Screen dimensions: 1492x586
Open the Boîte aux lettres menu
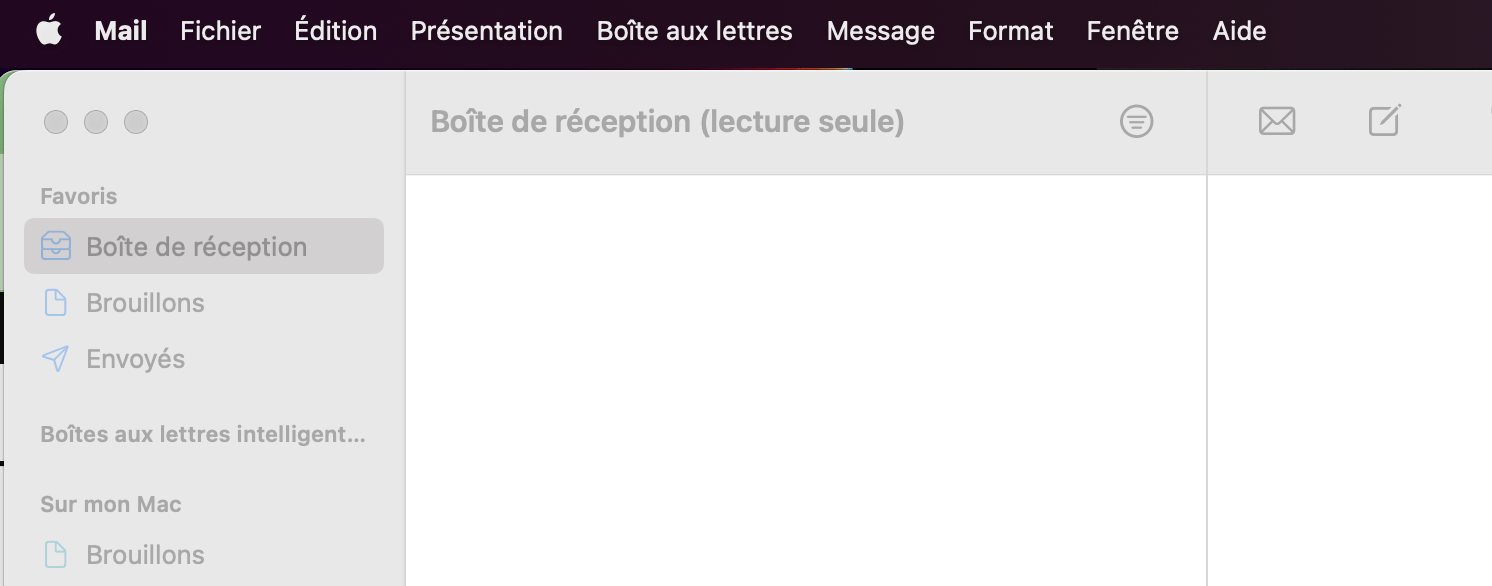click(694, 30)
